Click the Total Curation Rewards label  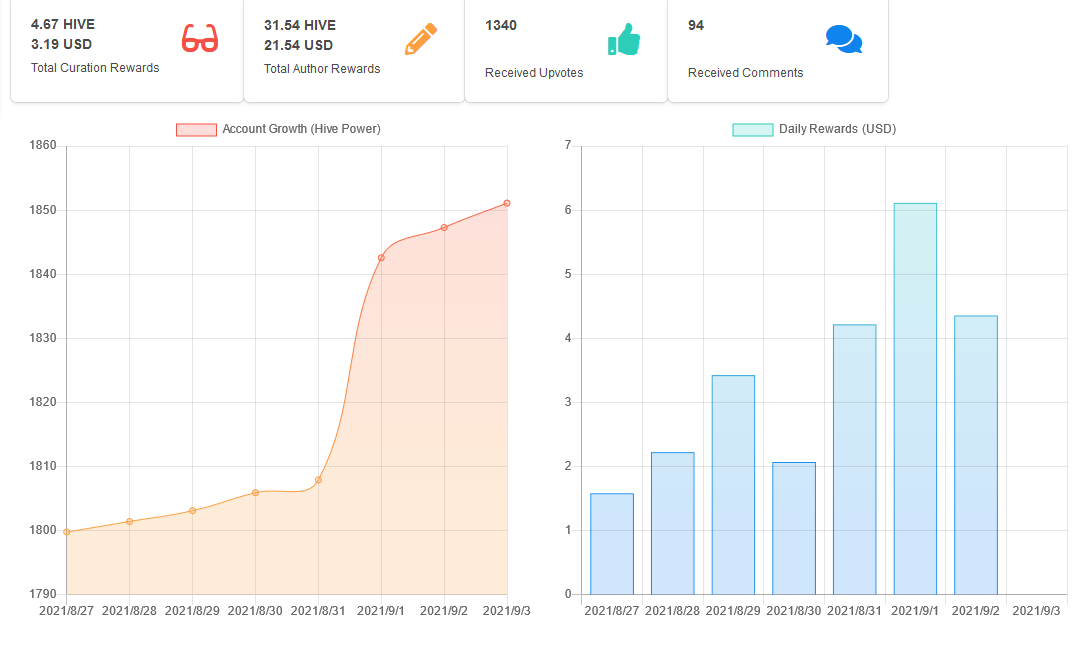[x=95, y=68]
